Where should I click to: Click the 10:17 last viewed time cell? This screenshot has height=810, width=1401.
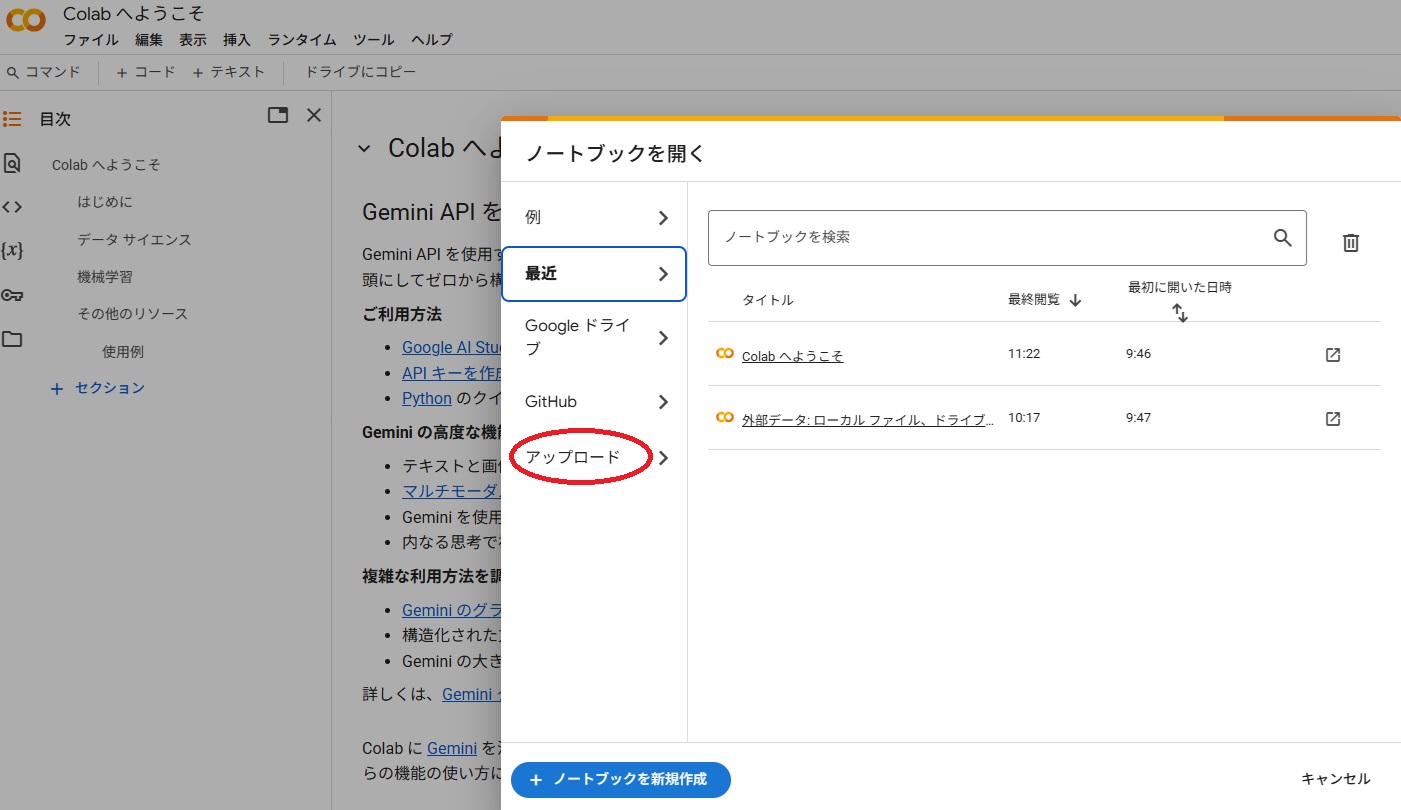(1024, 418)
